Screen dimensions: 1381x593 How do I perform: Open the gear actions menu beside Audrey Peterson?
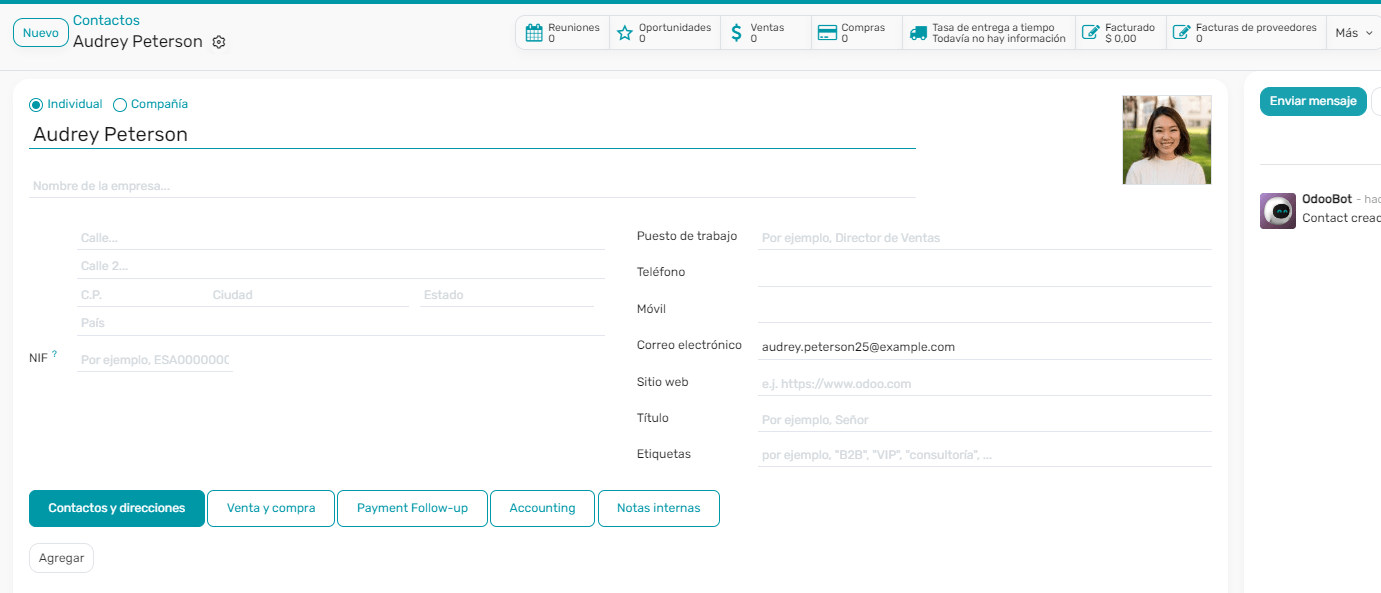pyautogui.click(x=219, y=42)
